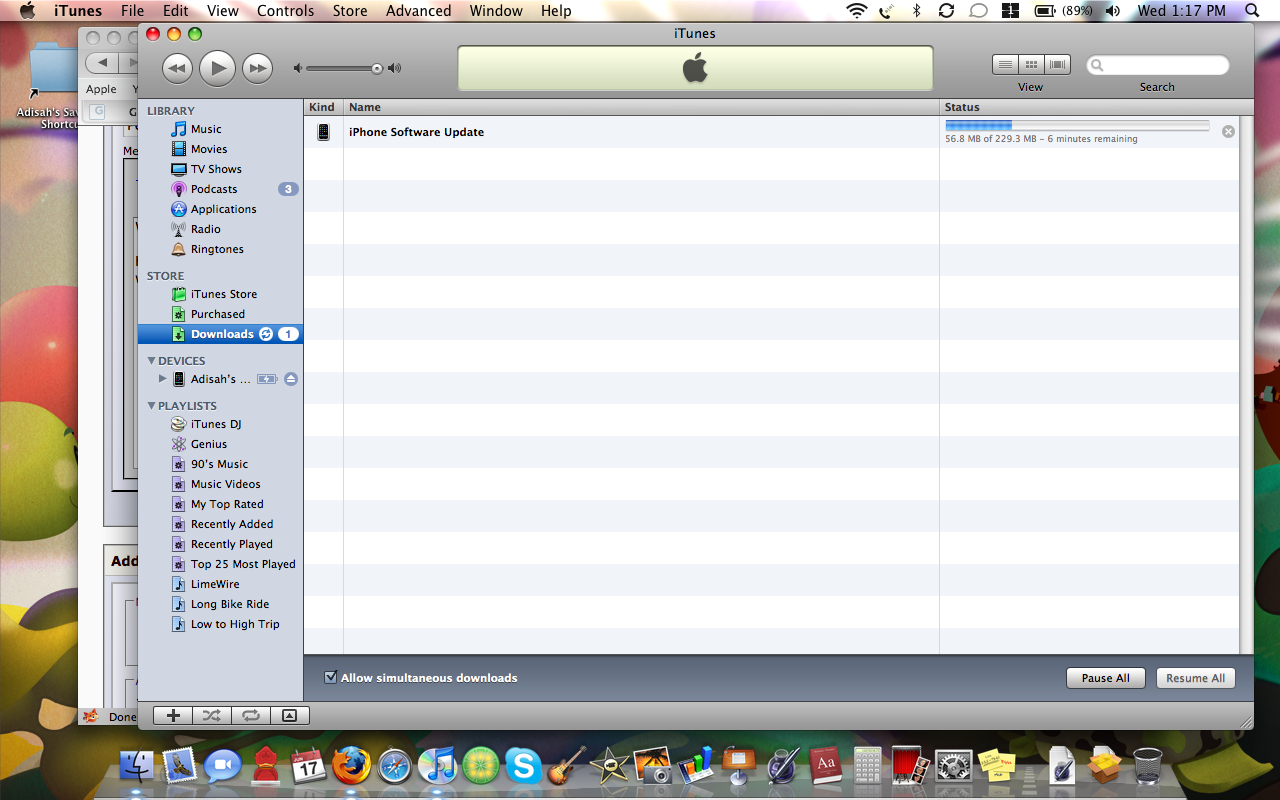Image resolution: width=1280 pixels, height=800 pixels.
Task: Show the artwork viewer panel button
Action: [289, 715]
